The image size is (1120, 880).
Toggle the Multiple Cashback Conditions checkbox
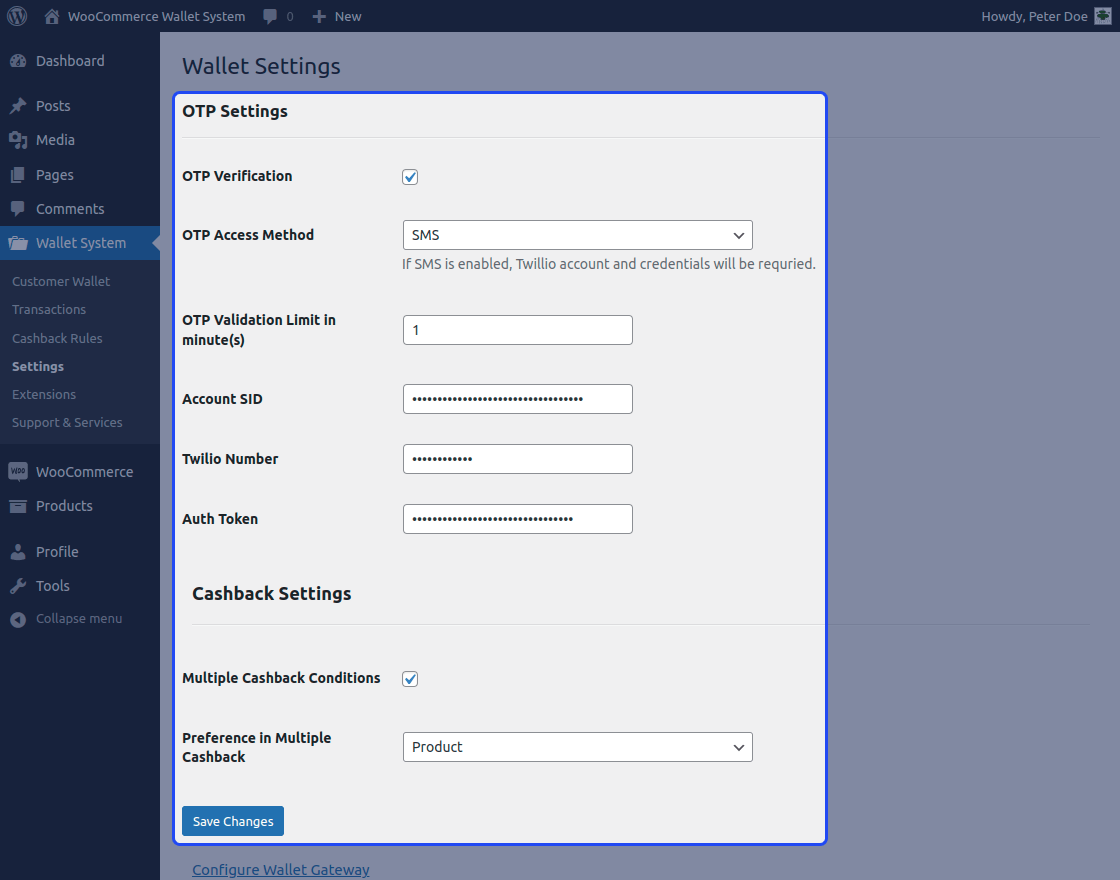pyautogui.click(x=410, y=679)
